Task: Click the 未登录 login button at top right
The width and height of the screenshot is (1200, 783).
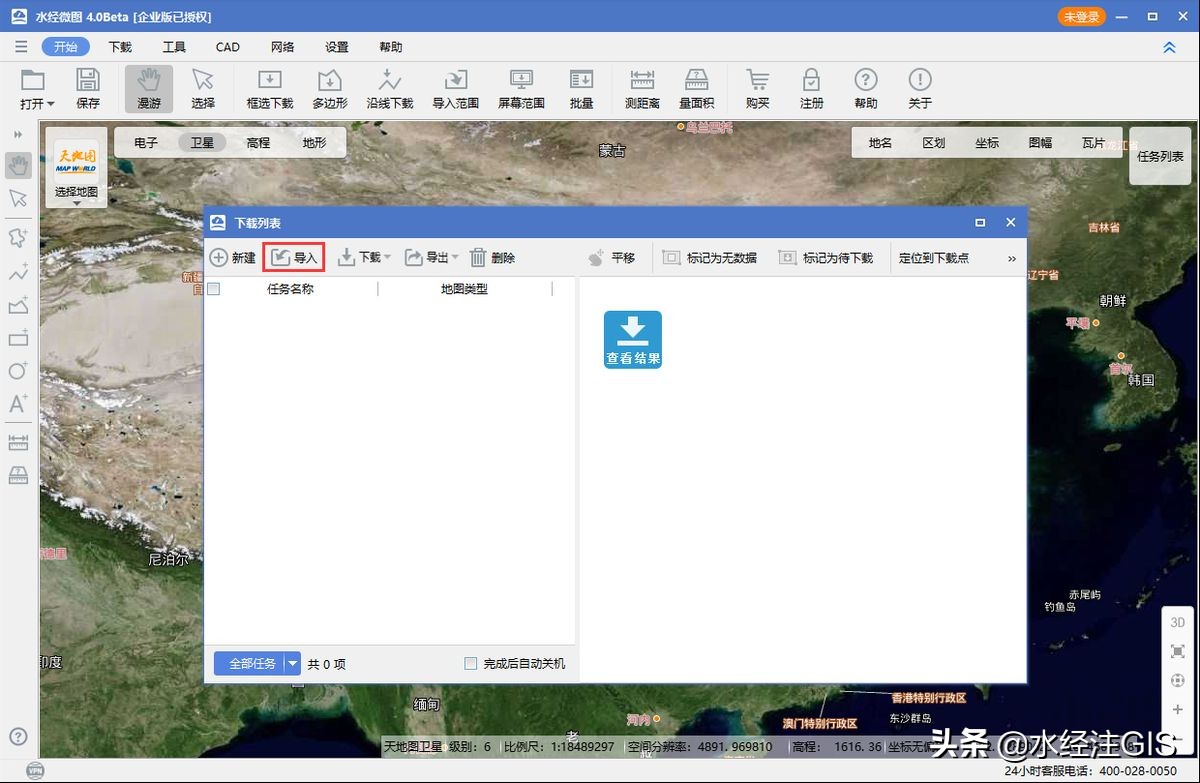Action: click(1083, 16)
